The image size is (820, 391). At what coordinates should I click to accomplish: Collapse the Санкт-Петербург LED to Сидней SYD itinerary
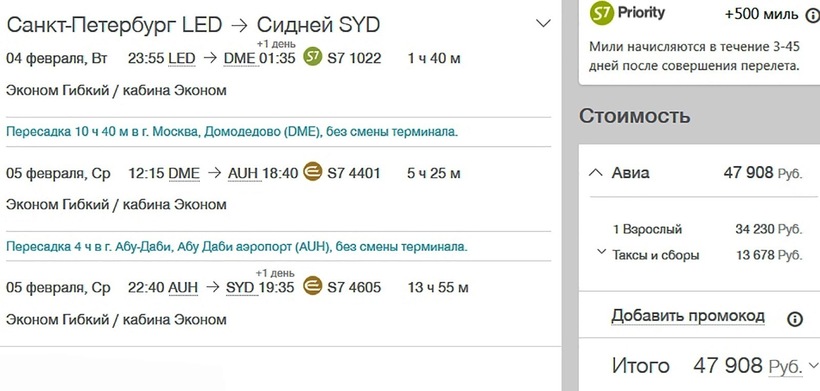(x=543, y=24)
